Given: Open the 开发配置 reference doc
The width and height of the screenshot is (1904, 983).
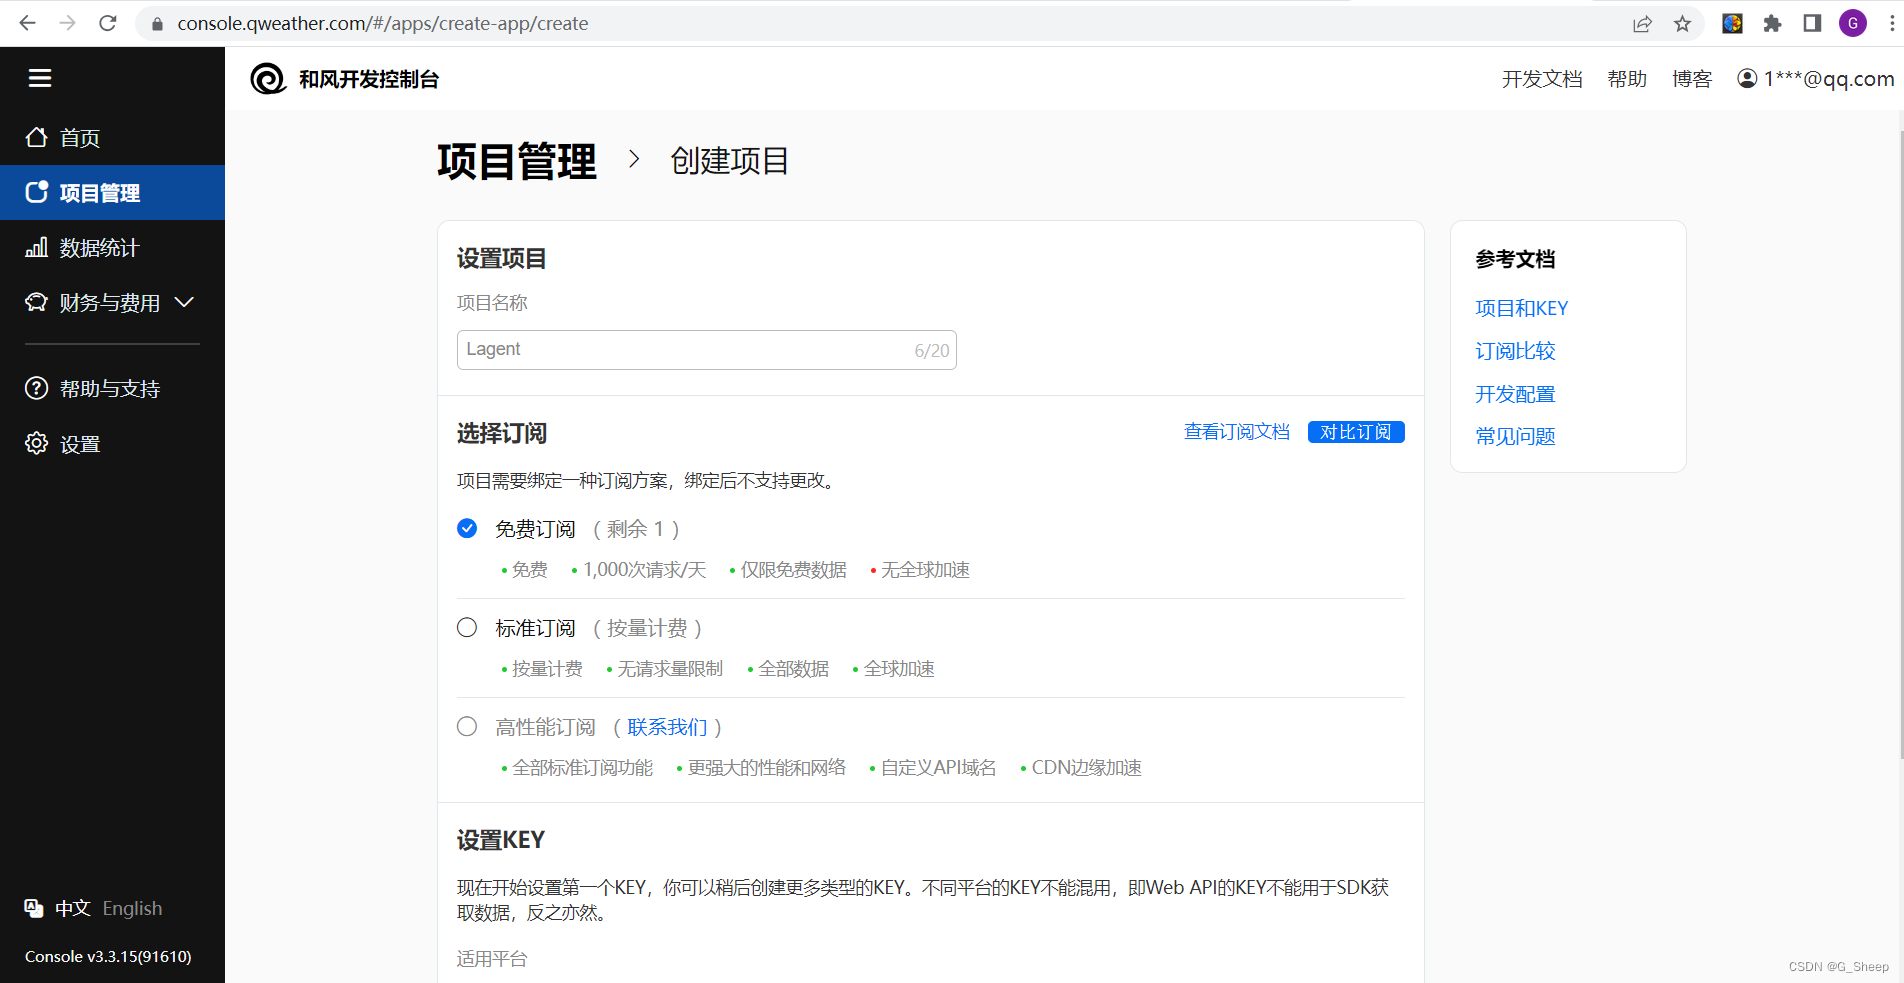Looking at the screenshot, I should (x=1515, y=394).
